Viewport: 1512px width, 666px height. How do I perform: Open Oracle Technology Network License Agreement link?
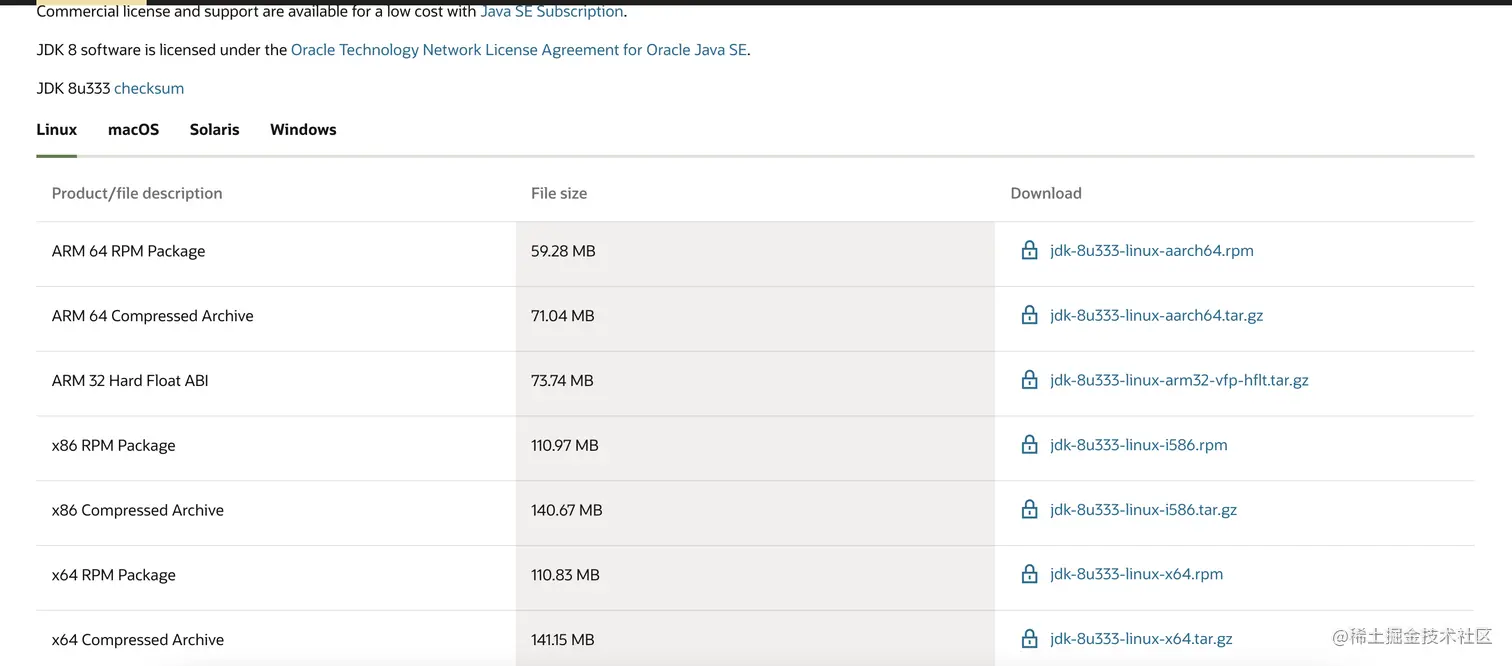click(519, 50)
